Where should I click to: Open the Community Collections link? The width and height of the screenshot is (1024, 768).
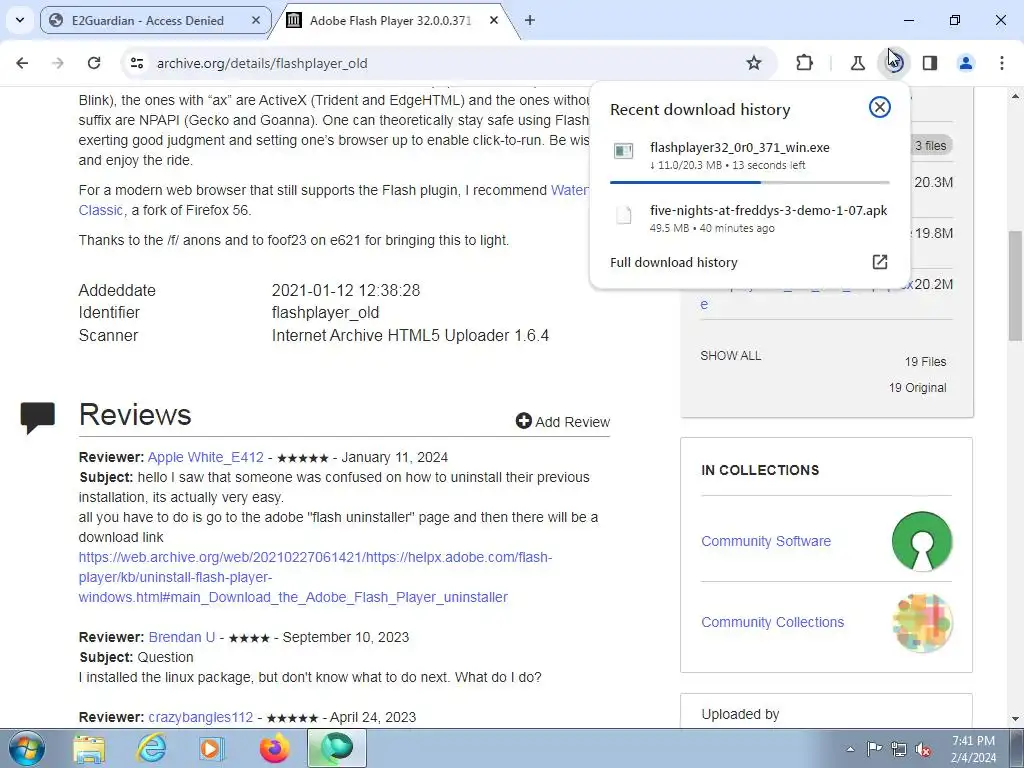(x=773, y=622)
